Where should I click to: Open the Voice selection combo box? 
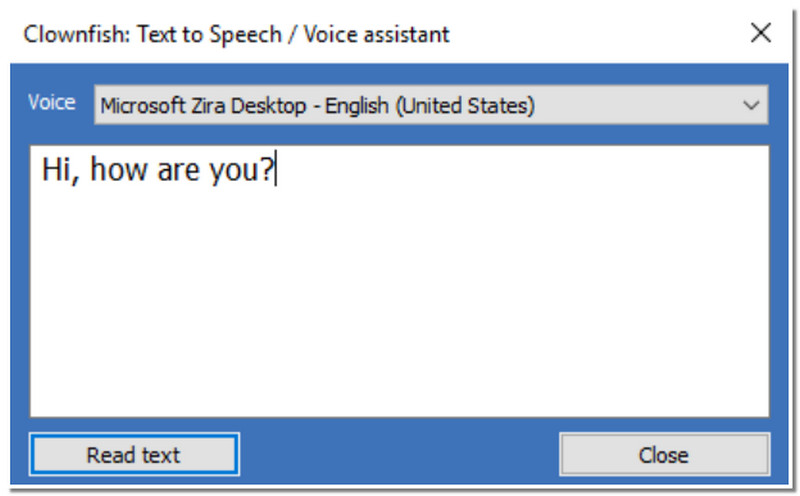coord(430,105)
